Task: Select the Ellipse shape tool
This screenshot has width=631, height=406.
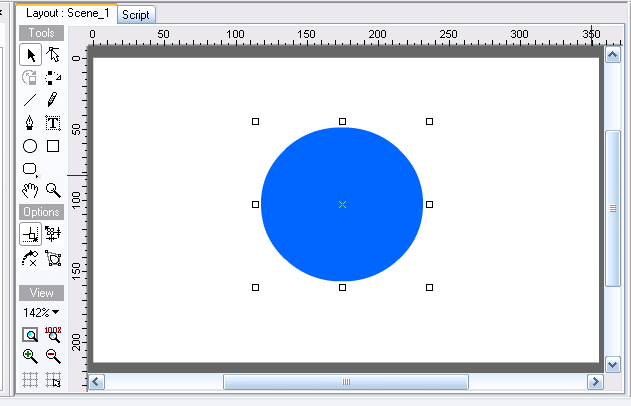Action: [30, 146]
